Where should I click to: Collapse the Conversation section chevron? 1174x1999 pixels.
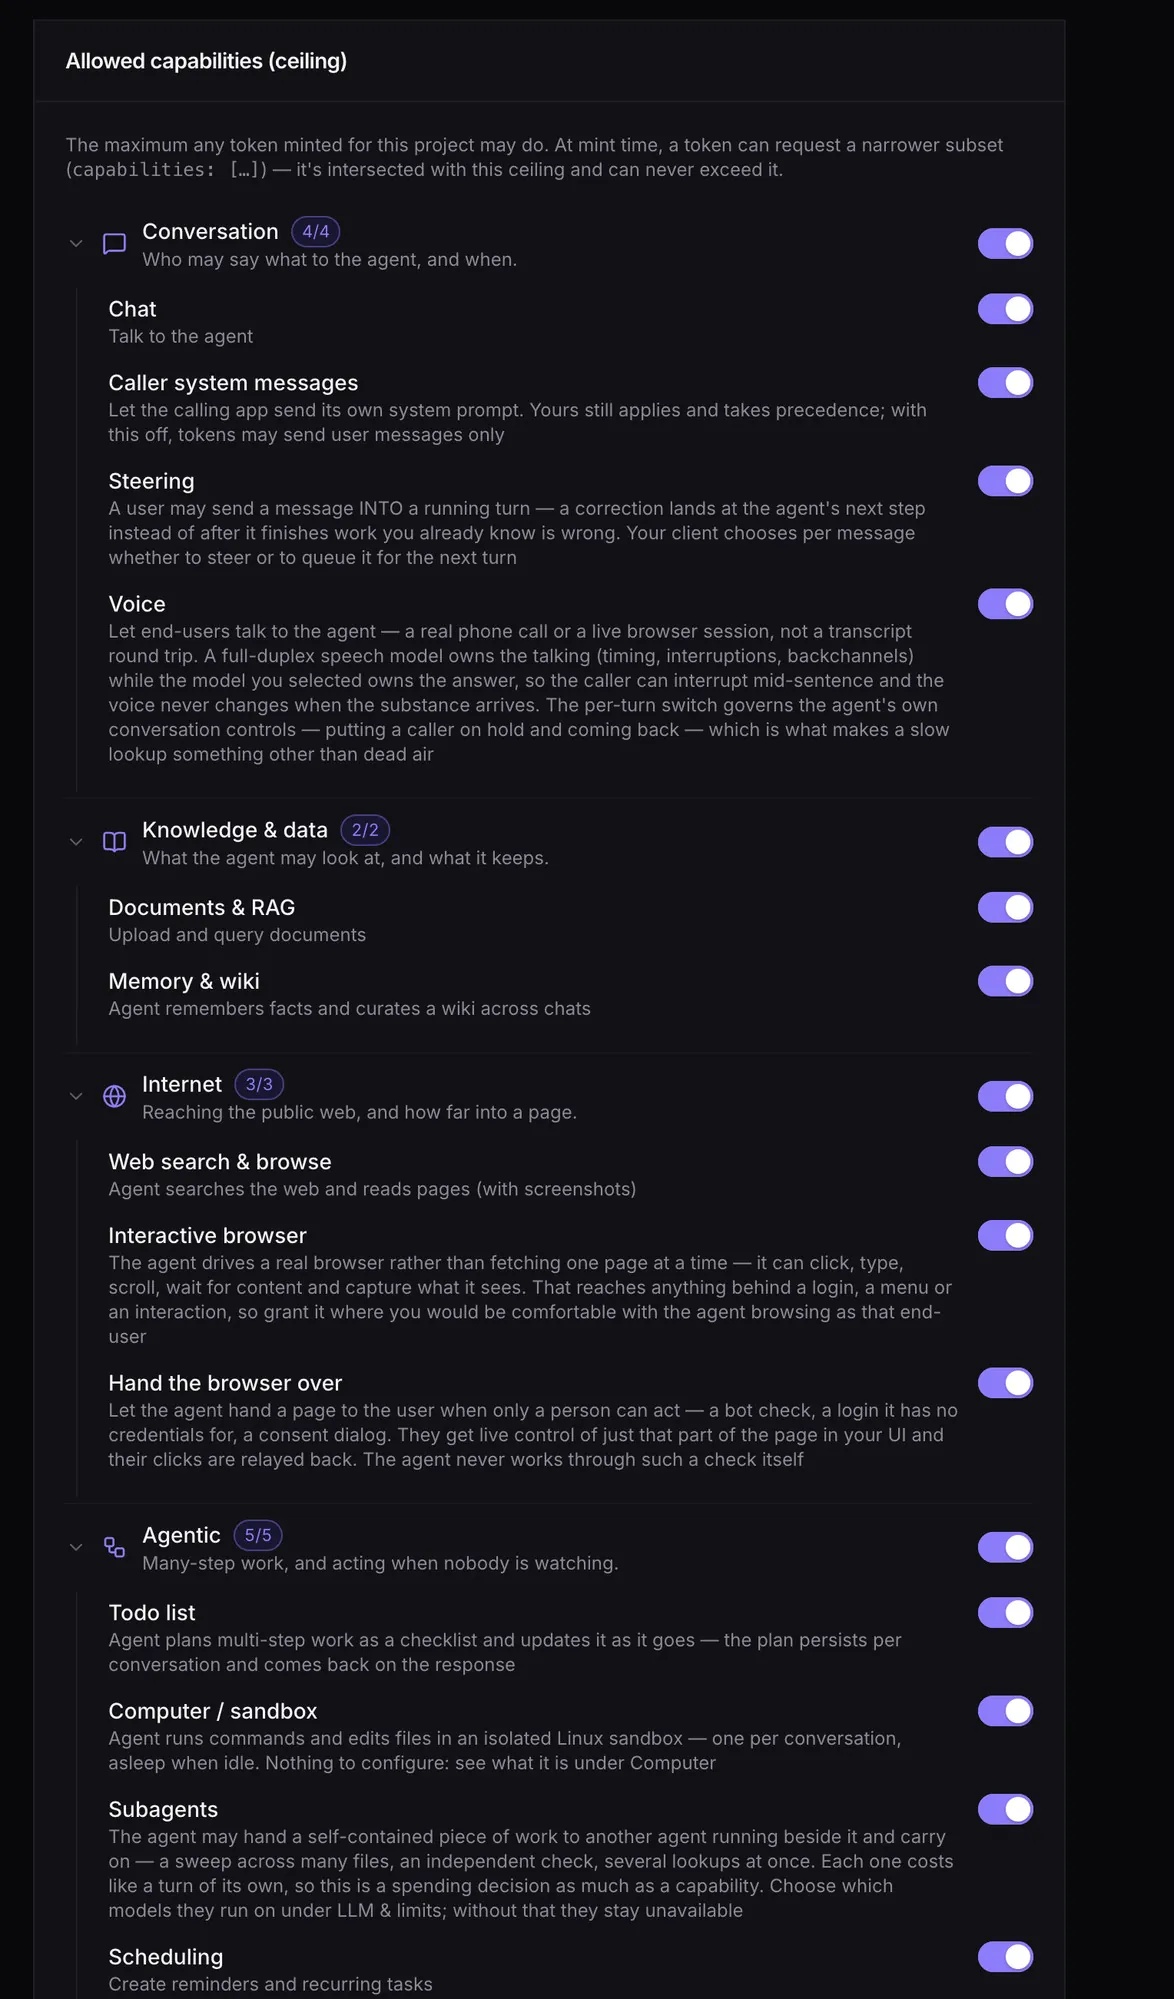click(x=76, y=244)
